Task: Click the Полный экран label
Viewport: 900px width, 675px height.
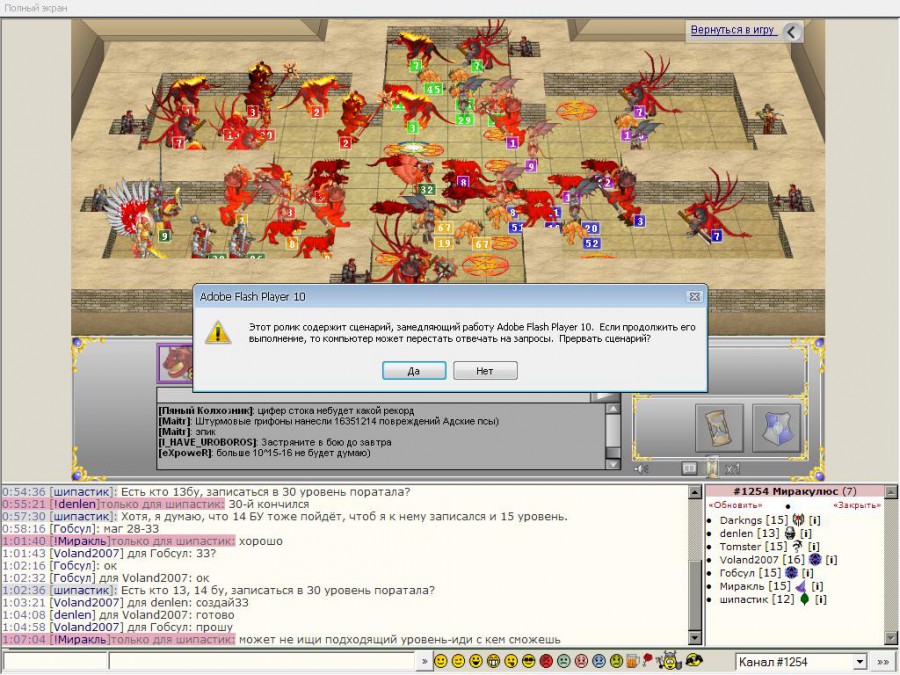Action: pyautogui.click(x=36, y=8)
